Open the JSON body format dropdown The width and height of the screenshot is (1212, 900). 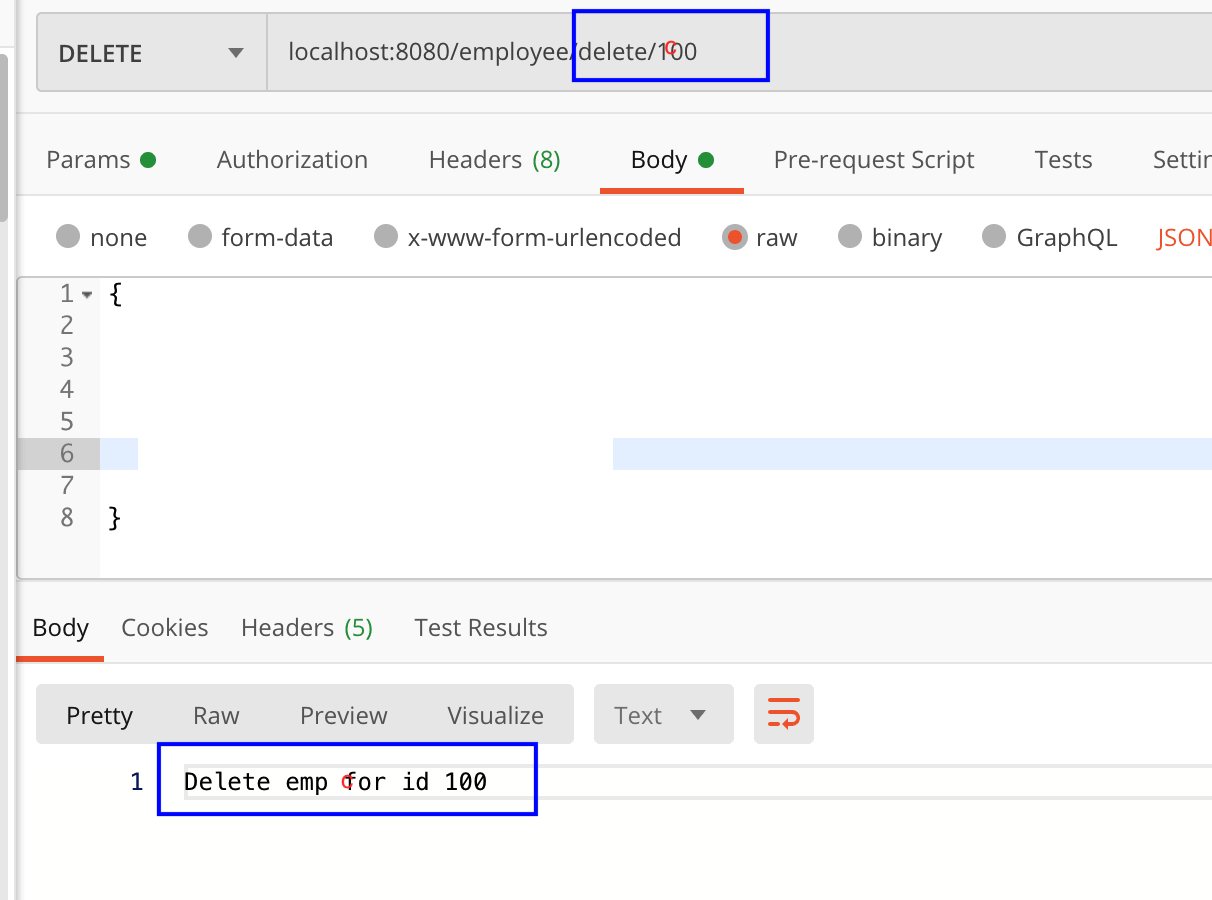pyautogui.click(x=1184, y=238)
